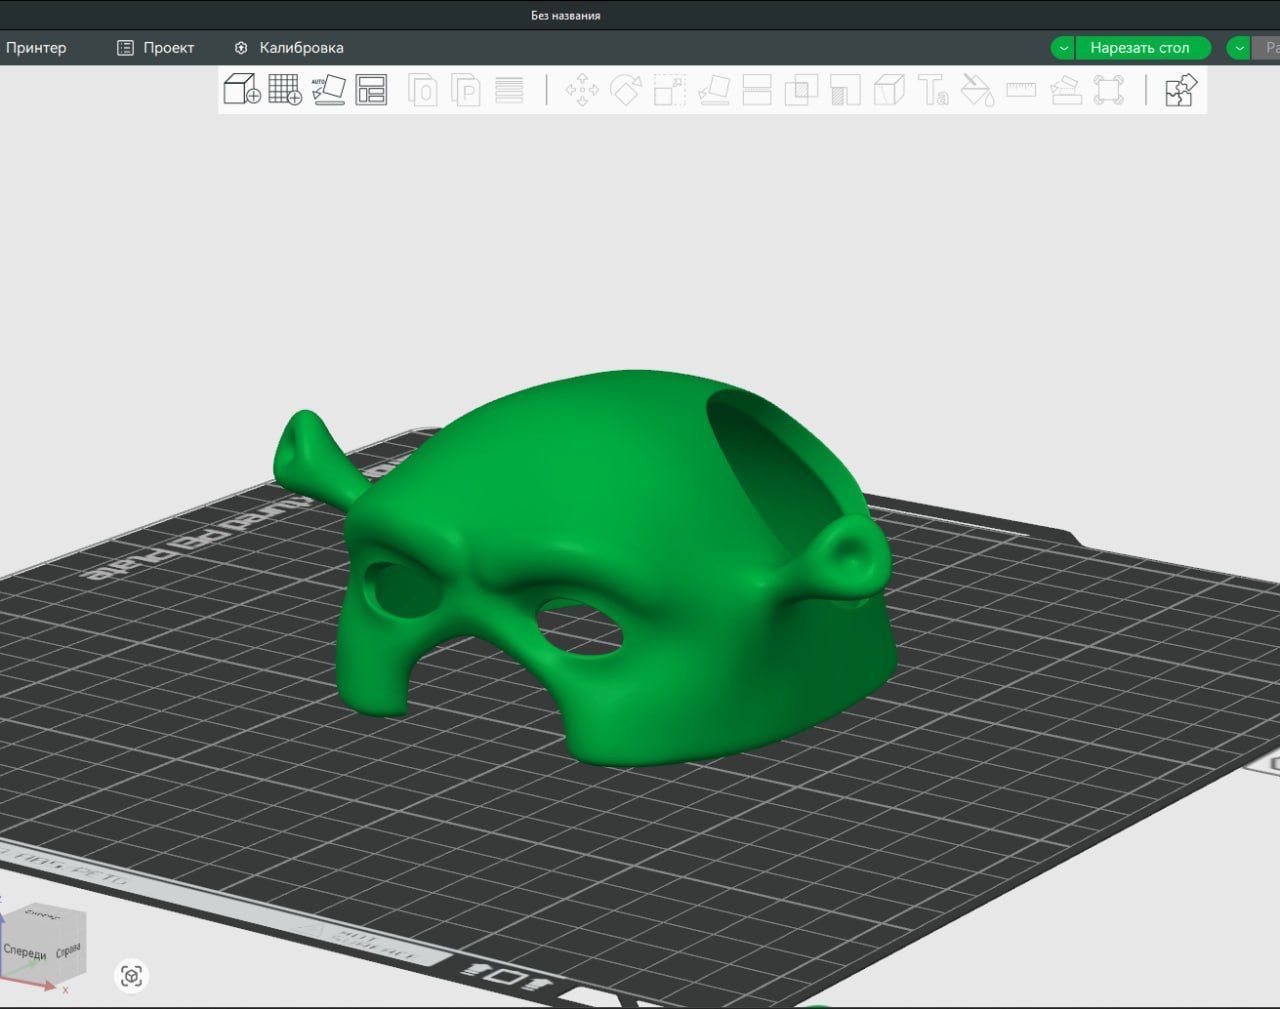Open the Variable layer height tool

point(509,90)
